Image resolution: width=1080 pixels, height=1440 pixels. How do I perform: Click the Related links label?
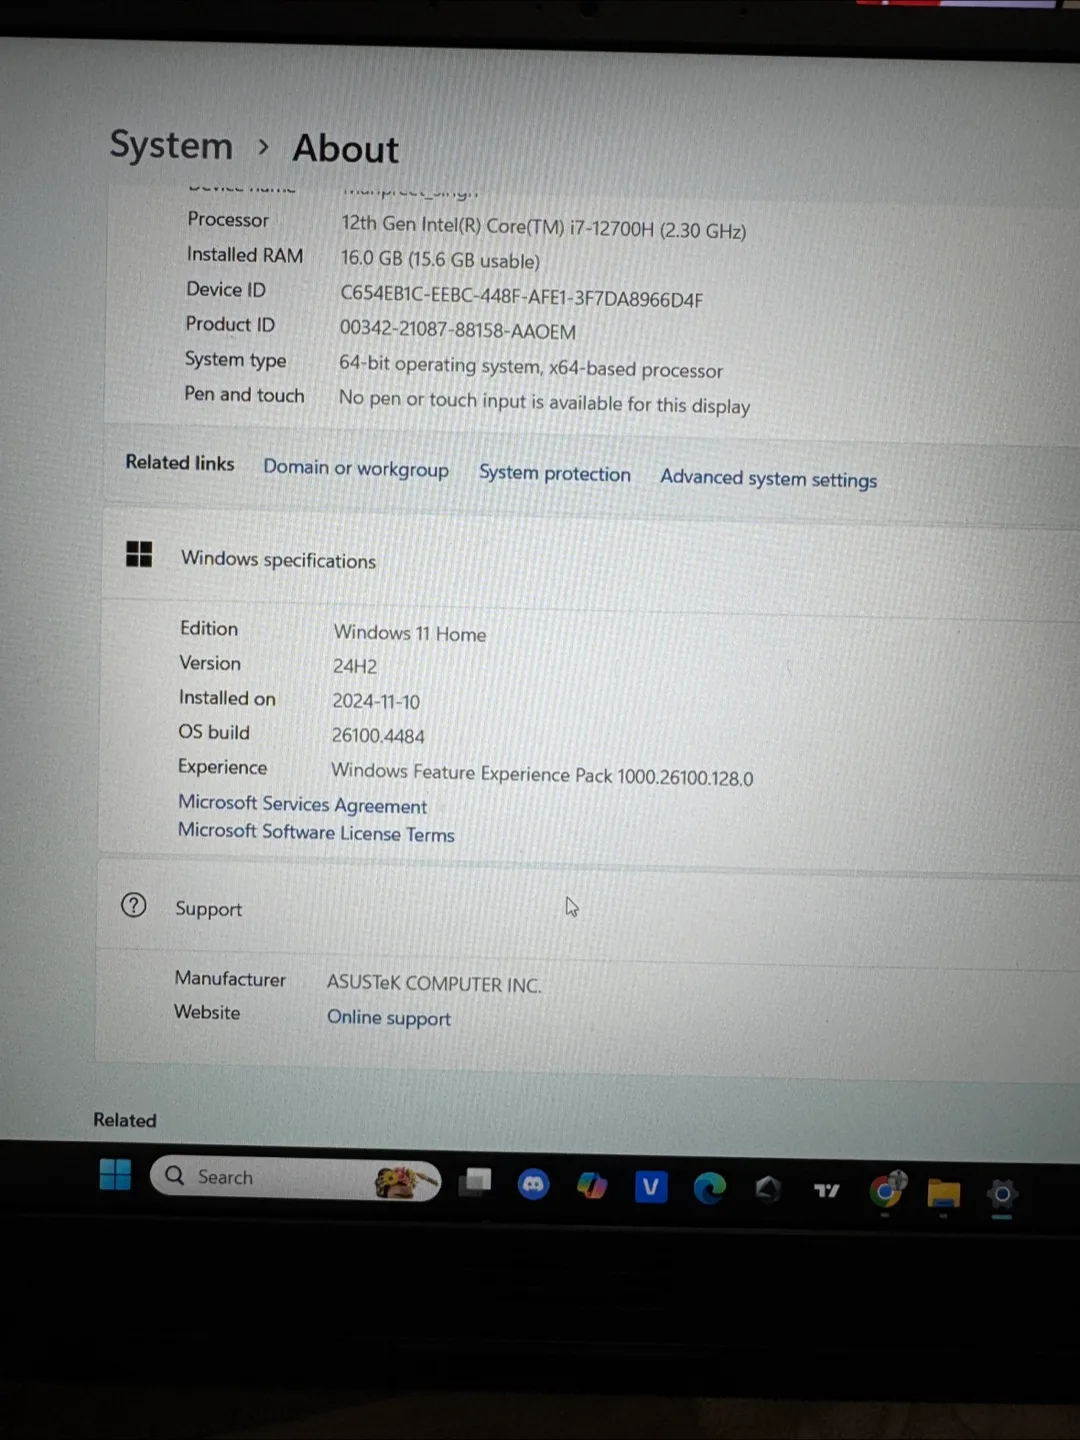point(180,462)
